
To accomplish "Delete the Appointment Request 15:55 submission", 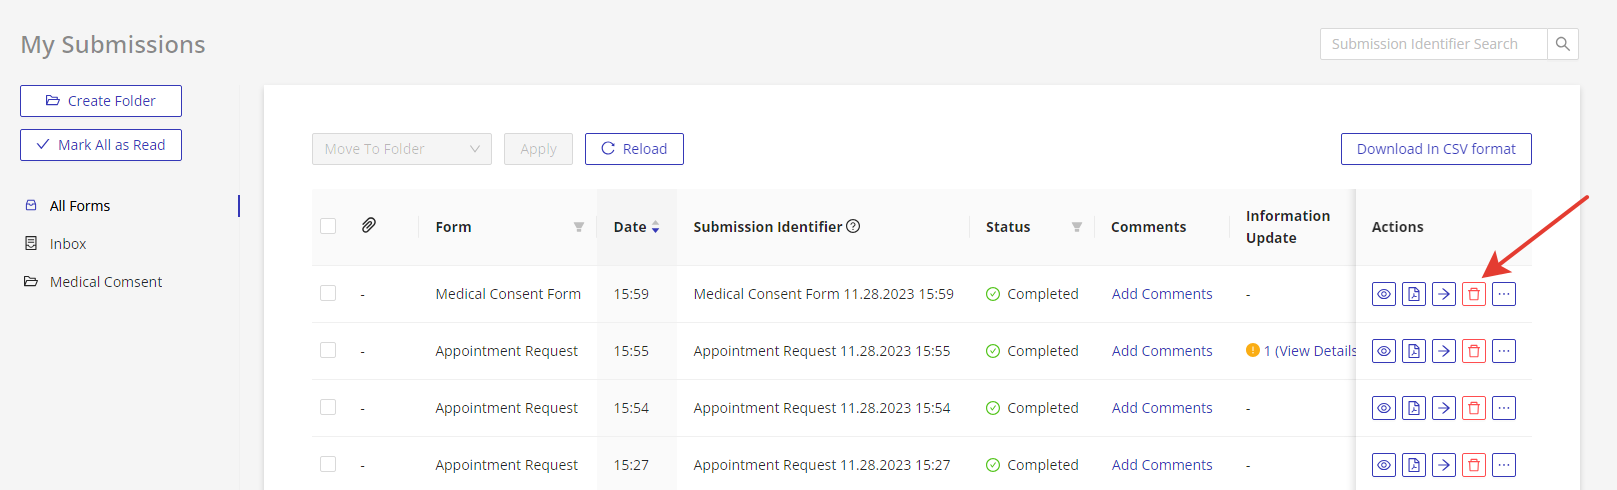I will pyautogui.click(x=1473, y=351).
